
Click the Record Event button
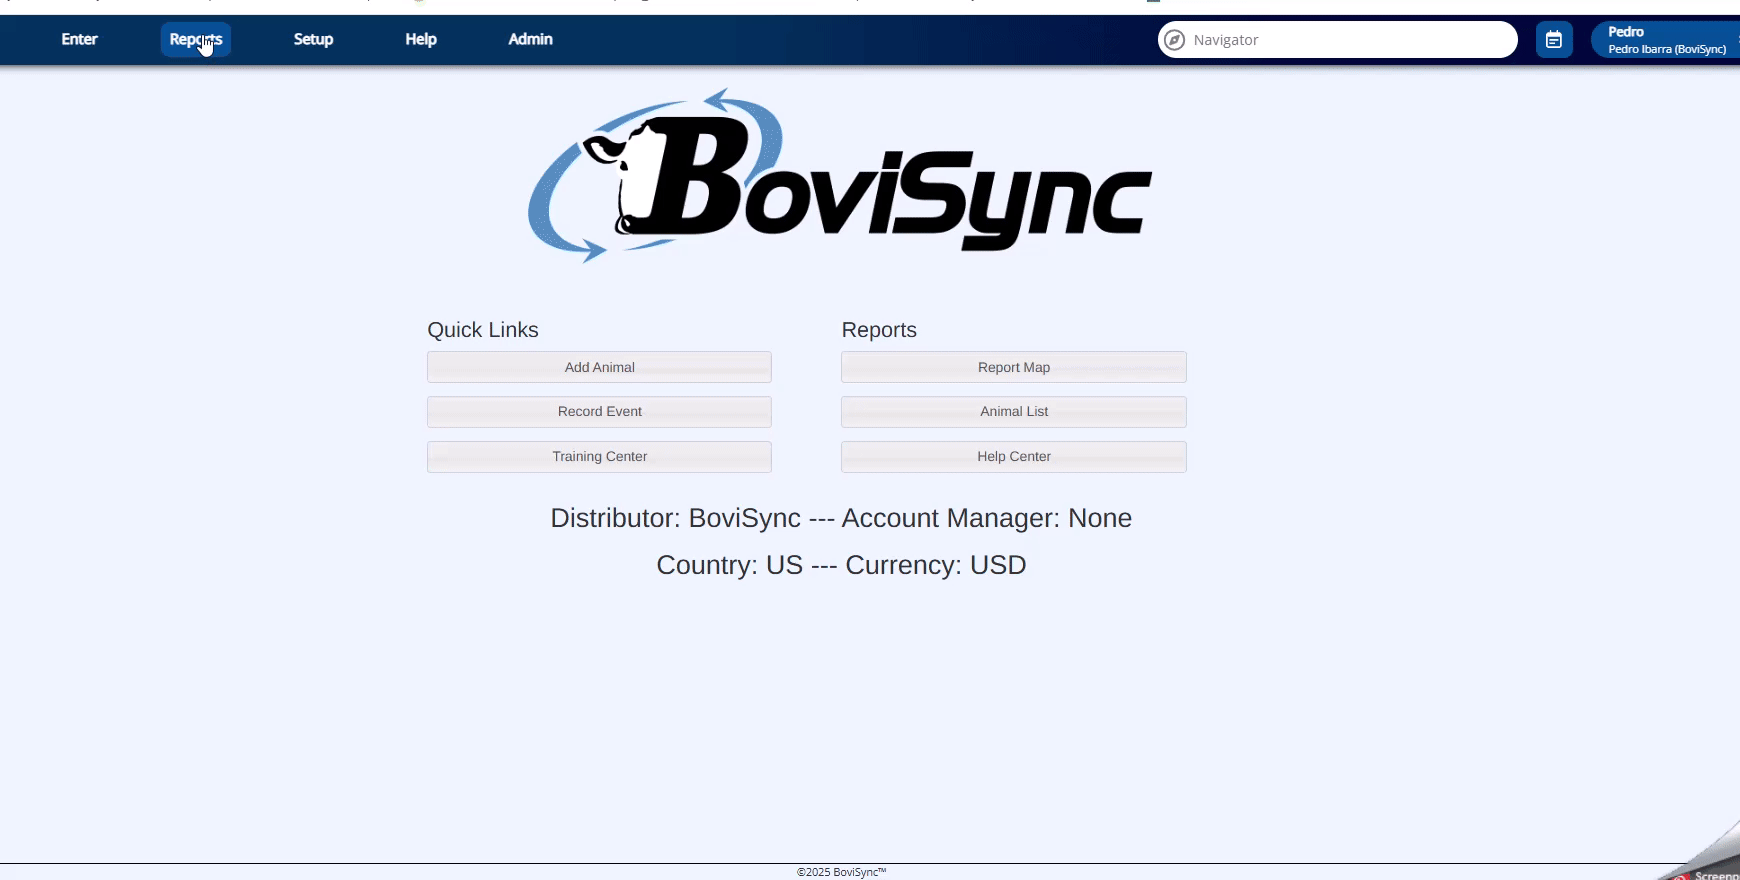click(599, 411)
